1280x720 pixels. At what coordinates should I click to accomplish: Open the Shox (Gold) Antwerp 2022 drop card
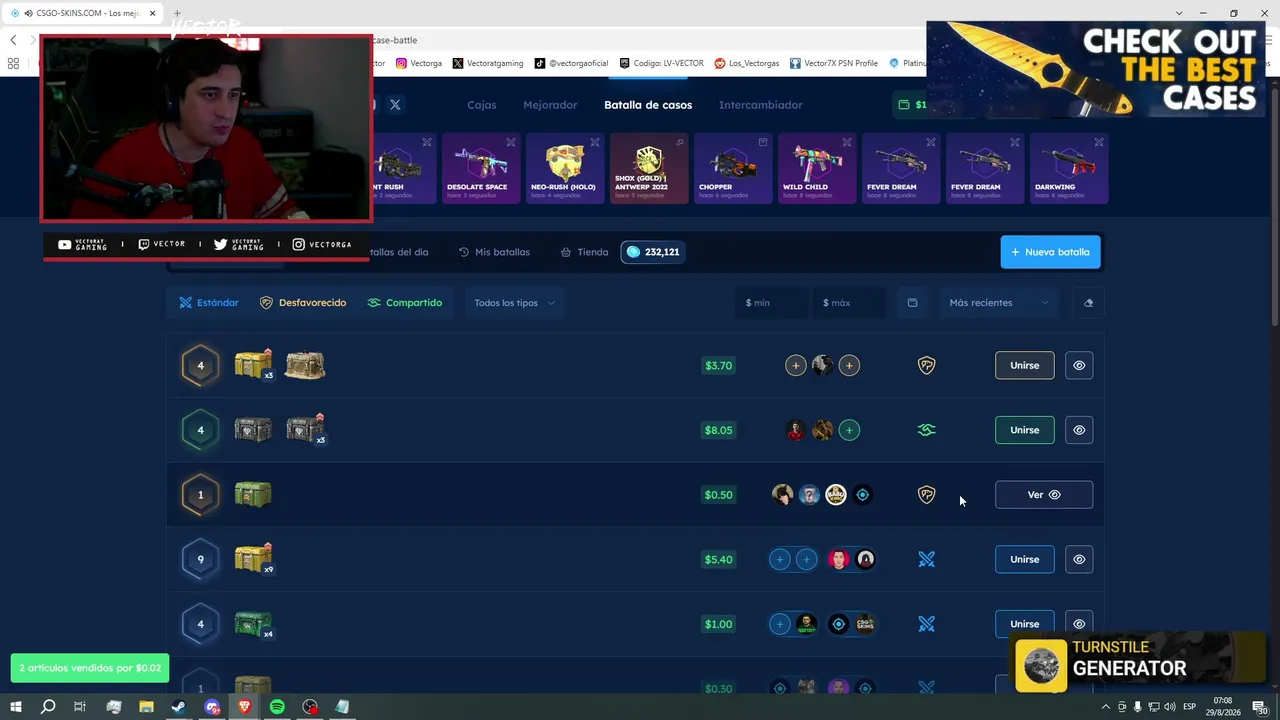pos(649,168)
